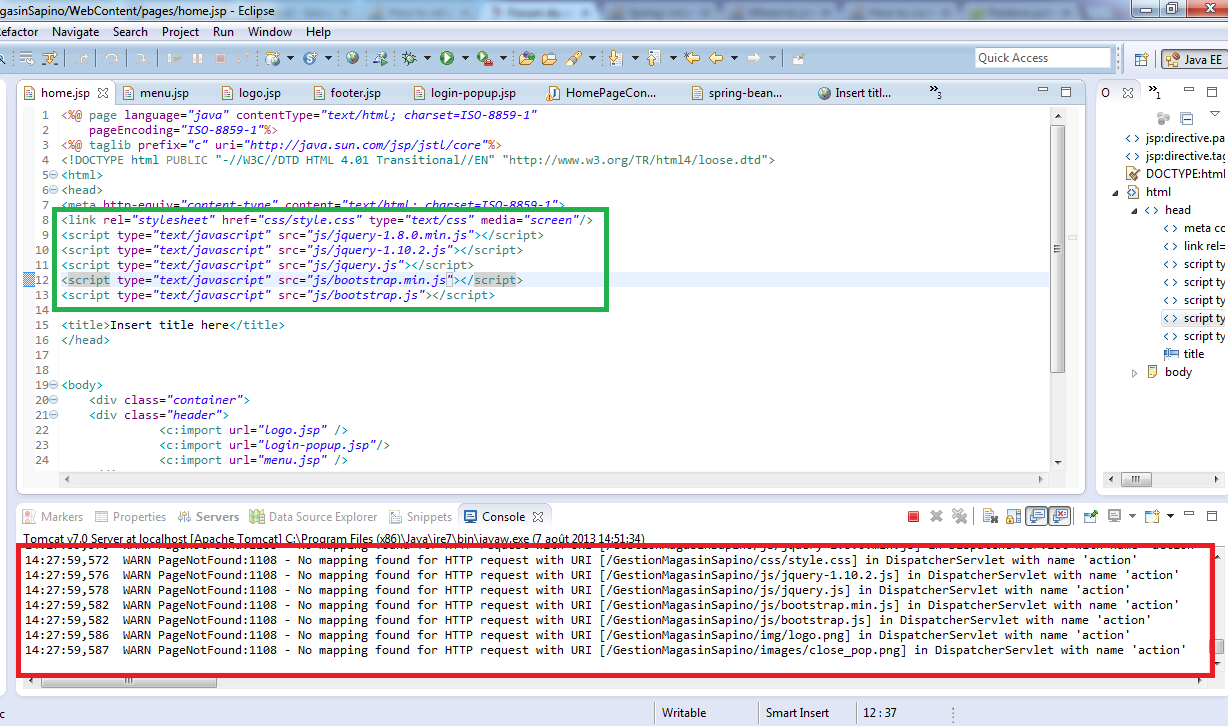Select the title node in Outline
Image resolution: width=1228 pixels, height=726 pixels.
click(1184, 354)
